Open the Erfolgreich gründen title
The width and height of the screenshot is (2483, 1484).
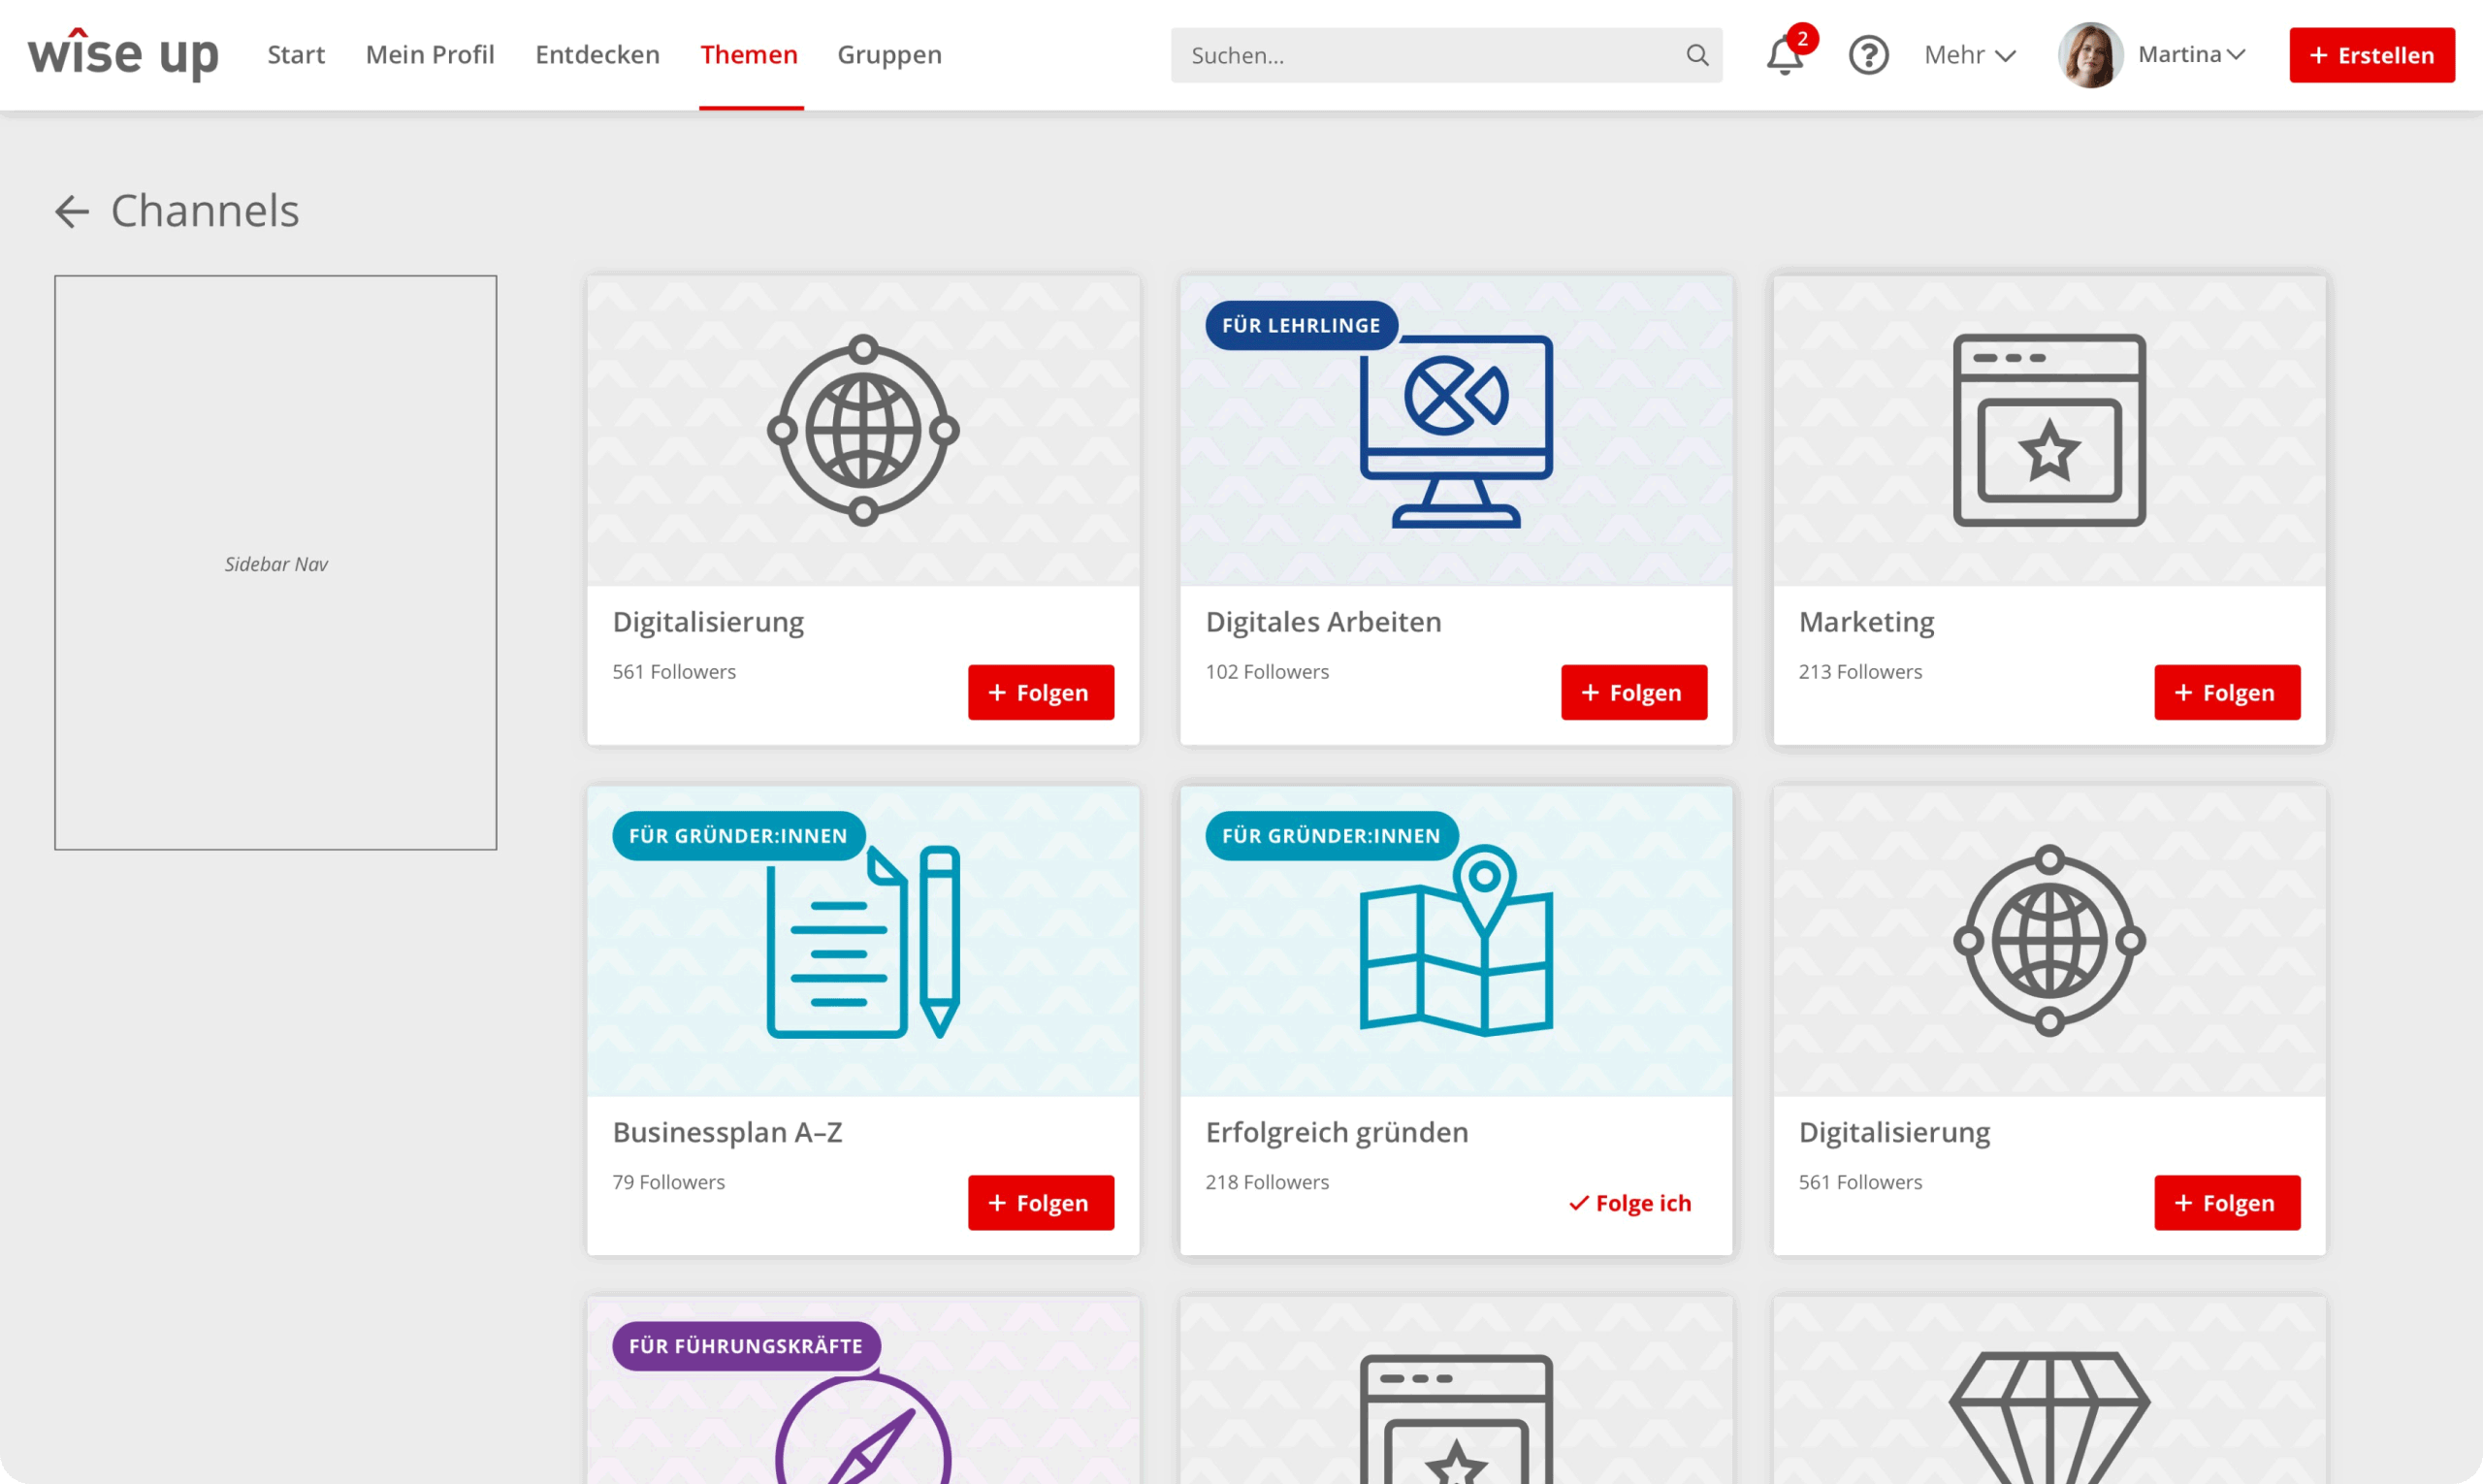(1336, 1132)
